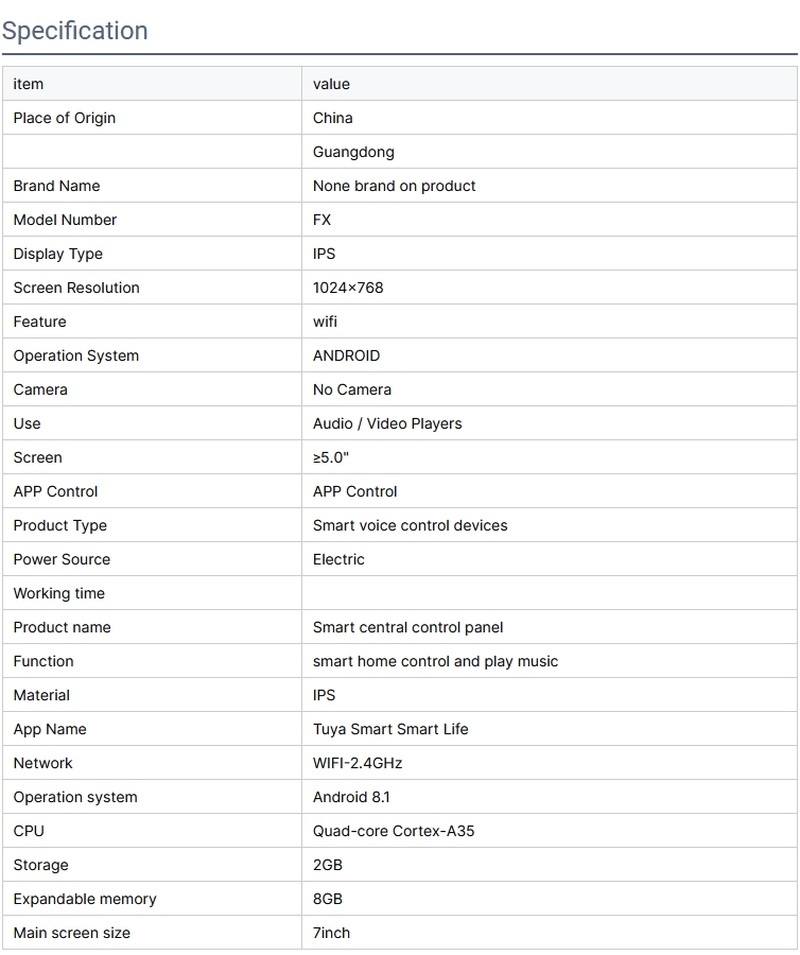Select 'Audio / Video Players' text
The width and height of the screenshot is (800, 955).
coord(387,424)
